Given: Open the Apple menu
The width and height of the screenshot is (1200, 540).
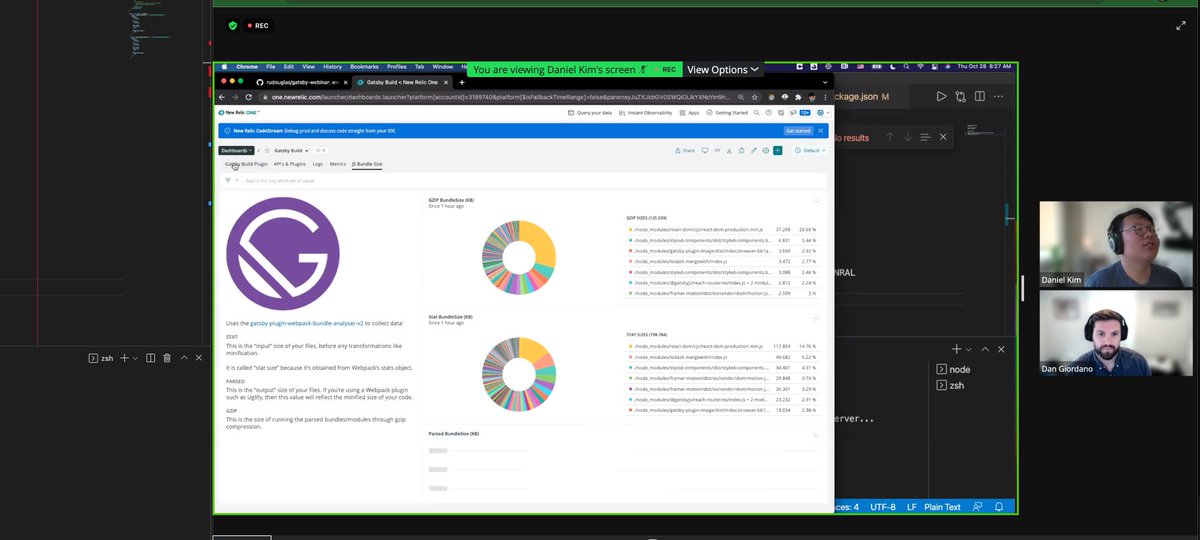Looking at the screenshot, I should 226,66.
